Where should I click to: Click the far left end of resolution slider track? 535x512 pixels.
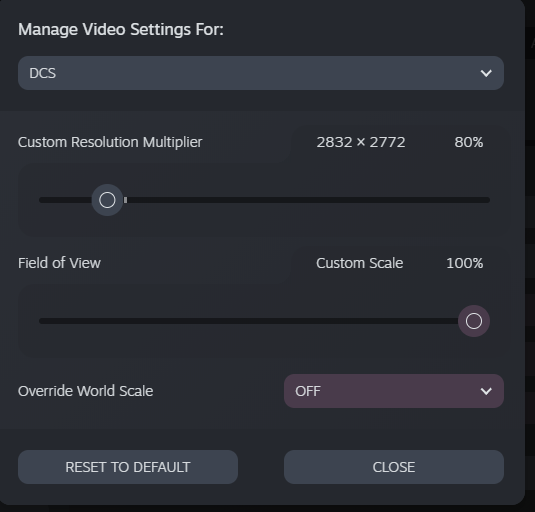42,200
